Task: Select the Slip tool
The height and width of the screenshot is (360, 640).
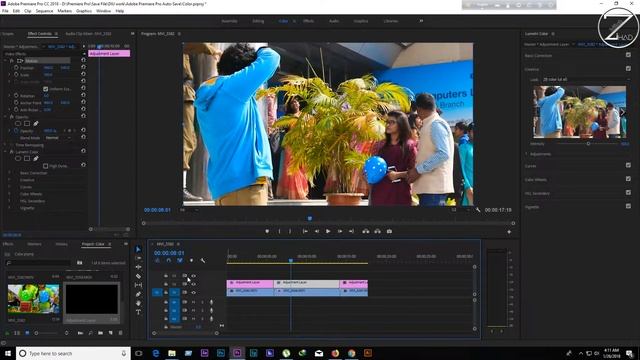Action: [138, 285]
